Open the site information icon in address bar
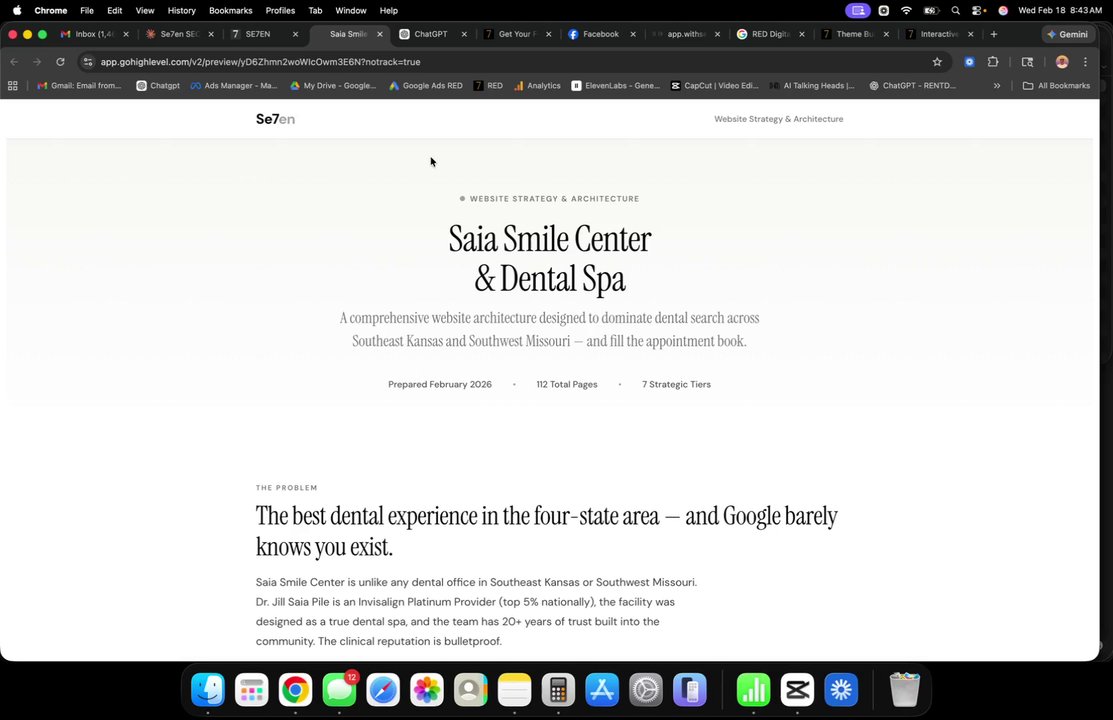Image resolution: width=1113 pixels, height=720 pixels. pos(88,62)
